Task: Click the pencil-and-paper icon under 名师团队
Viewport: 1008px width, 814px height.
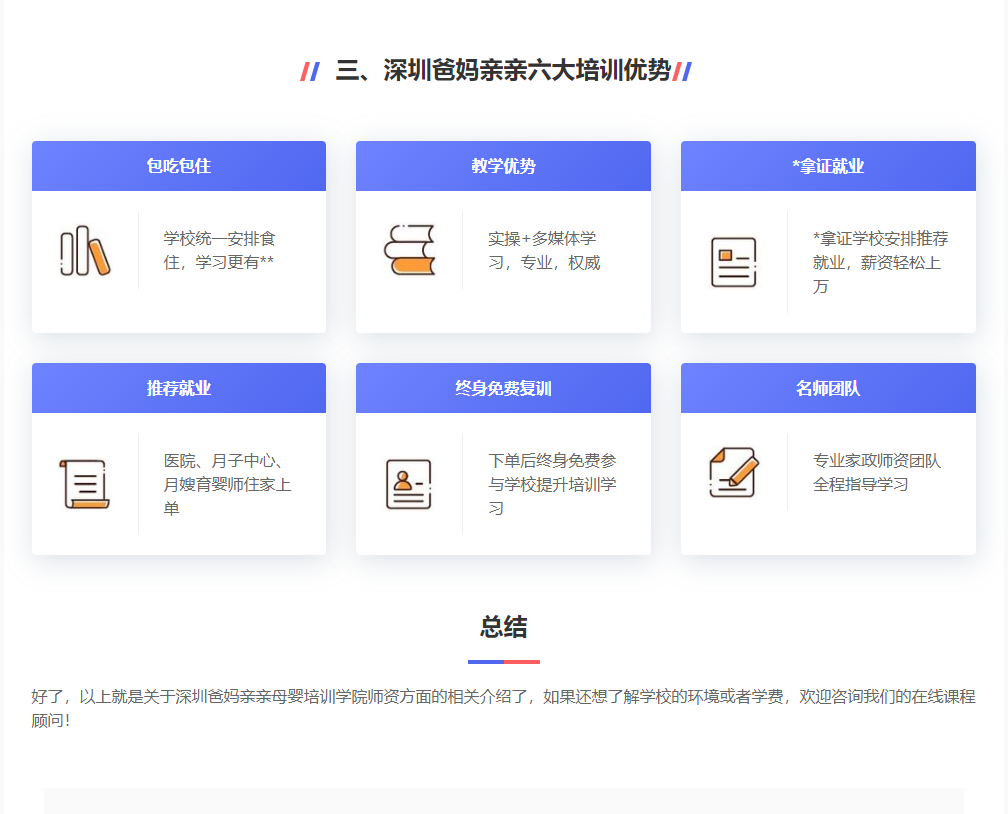Action: (733, 472)
